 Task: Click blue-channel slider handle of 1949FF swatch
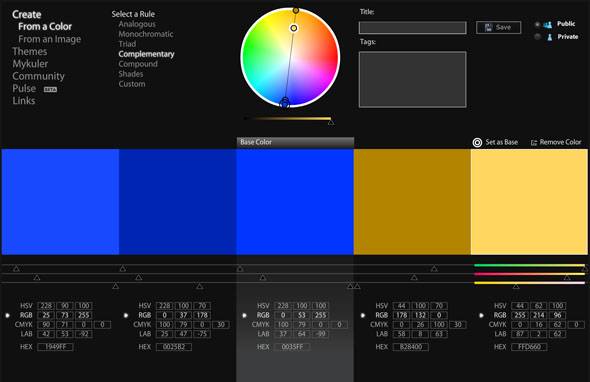pyautogui.click(x=116, y=286)
